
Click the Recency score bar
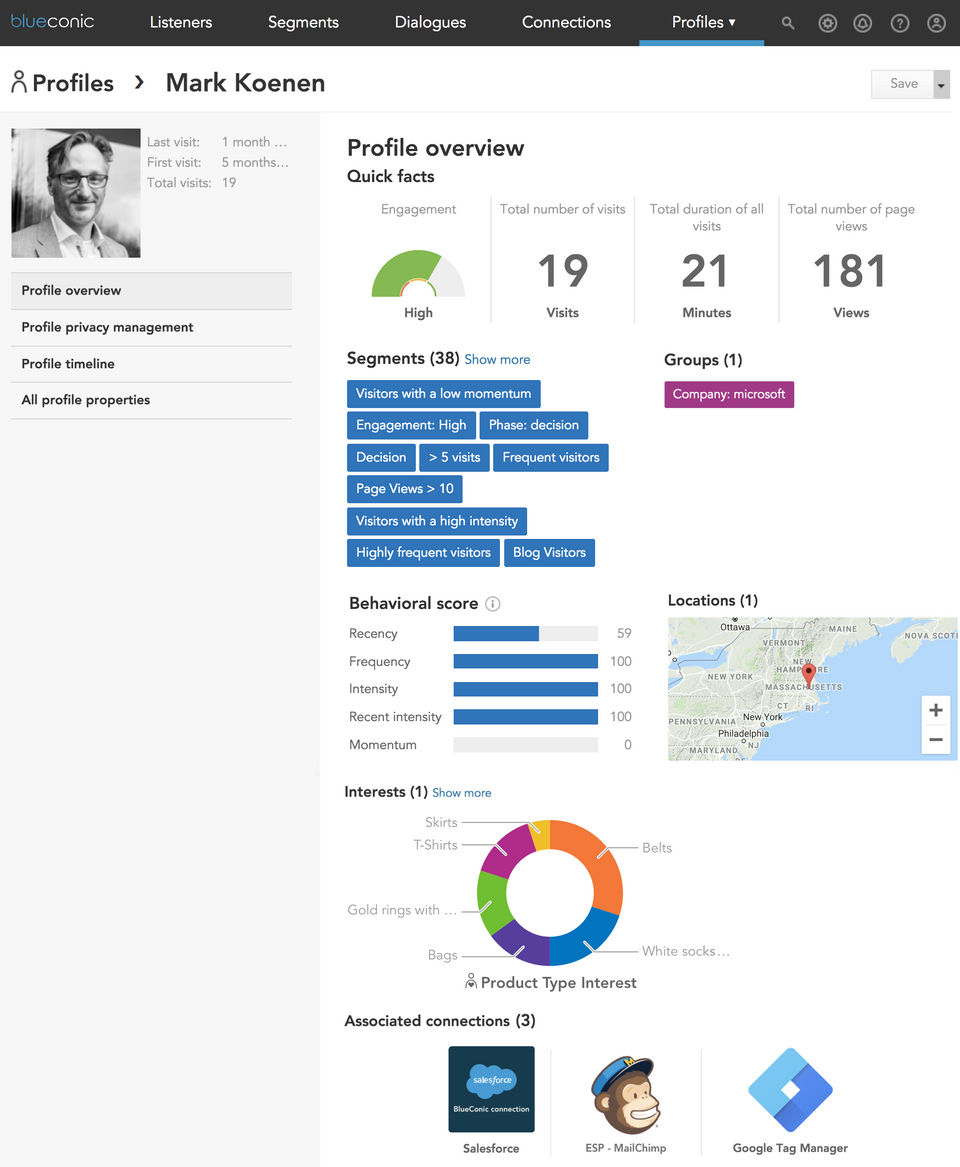525,633
